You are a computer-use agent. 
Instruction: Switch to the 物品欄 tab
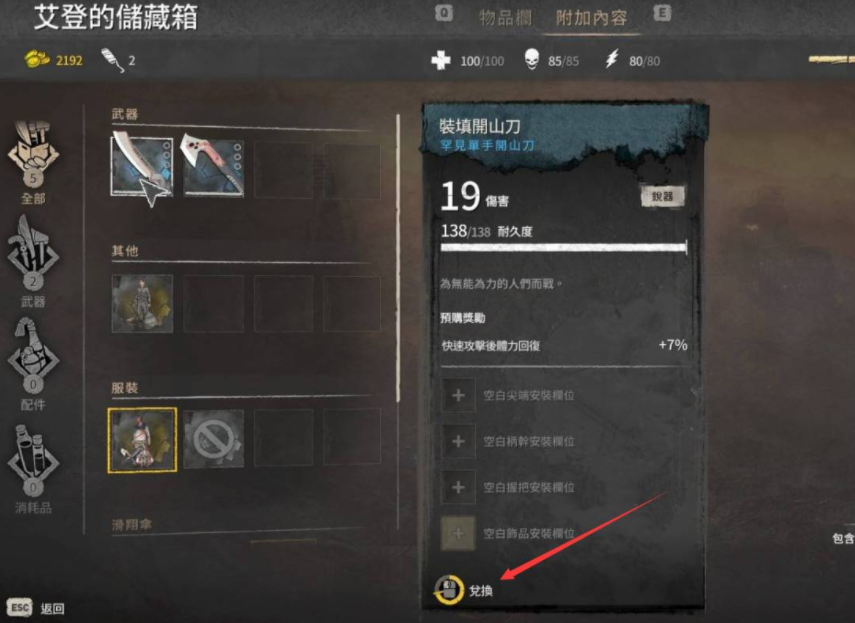pos(505,18)
